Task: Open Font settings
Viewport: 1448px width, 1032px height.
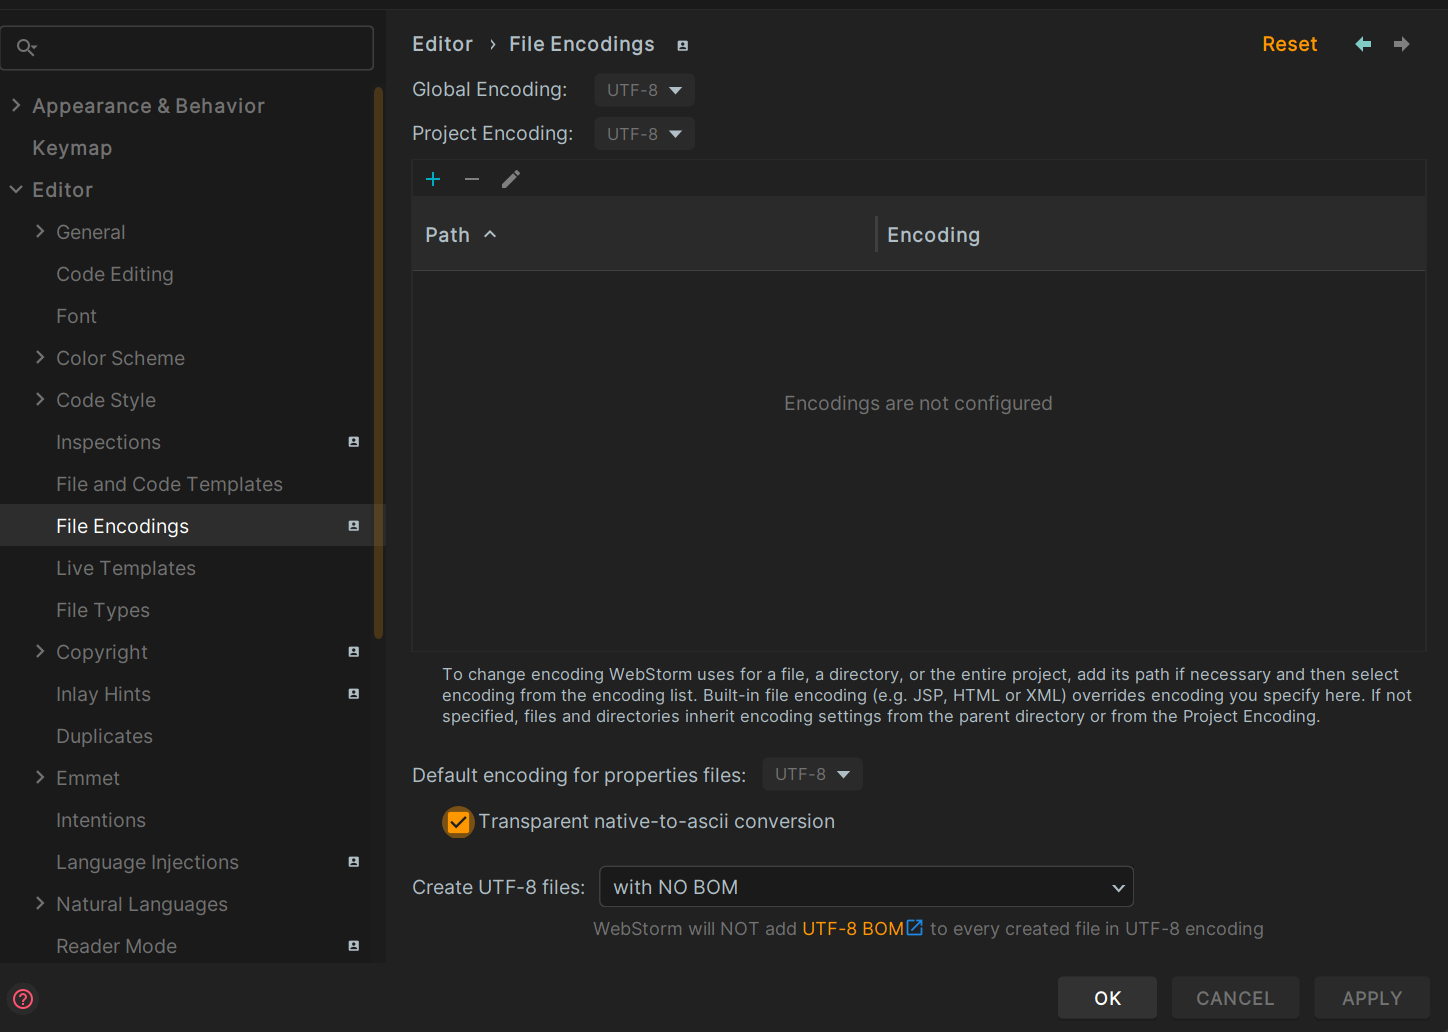Action: pos(76,316)
